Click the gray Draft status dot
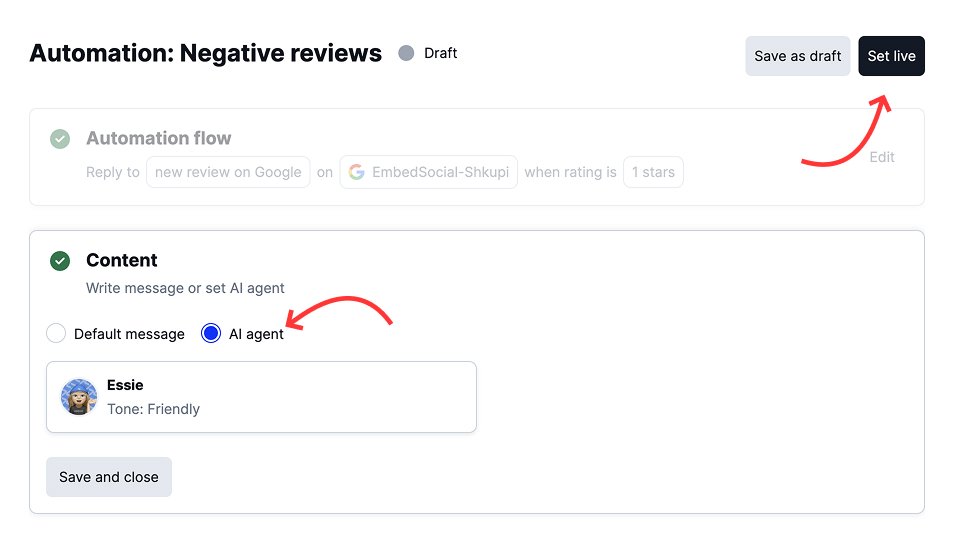 pos(406,53)
